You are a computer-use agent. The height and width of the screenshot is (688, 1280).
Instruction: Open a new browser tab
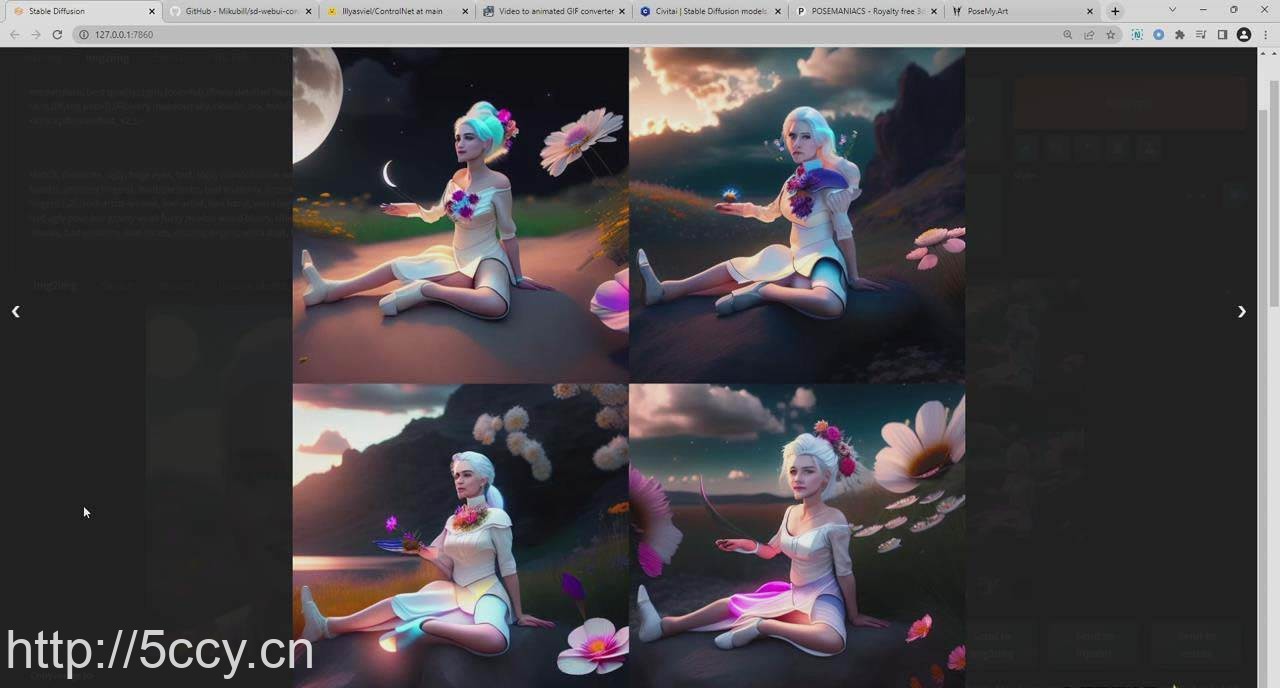tap(1115, 11)
